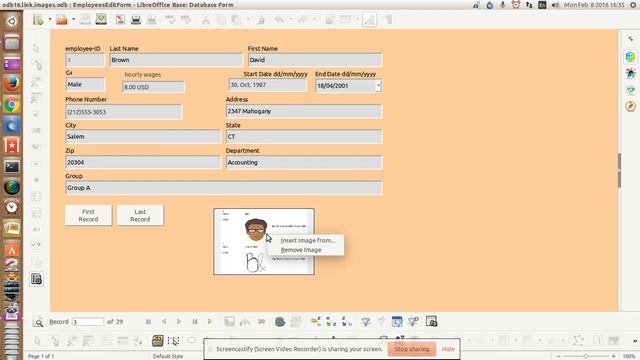Viewport: 640px width, 360px height.
Task: Click the Find Record magnifier icon
Action: [38, 322]
